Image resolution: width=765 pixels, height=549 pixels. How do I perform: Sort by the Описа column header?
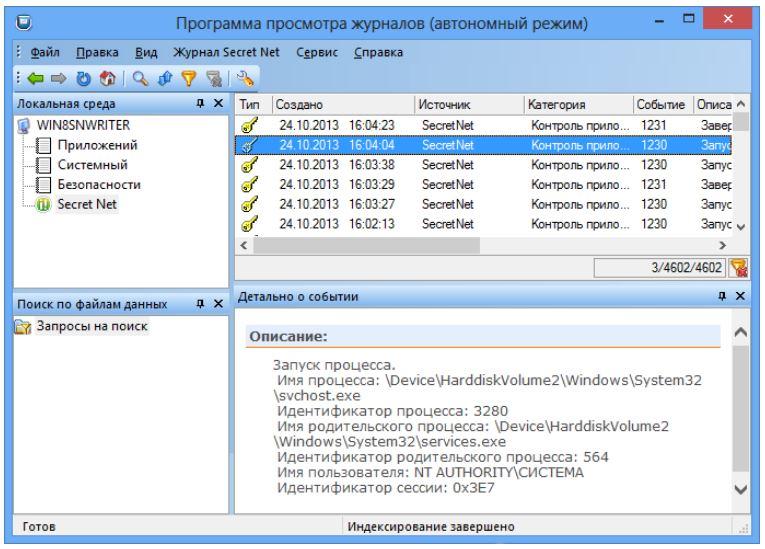(713, 104)
